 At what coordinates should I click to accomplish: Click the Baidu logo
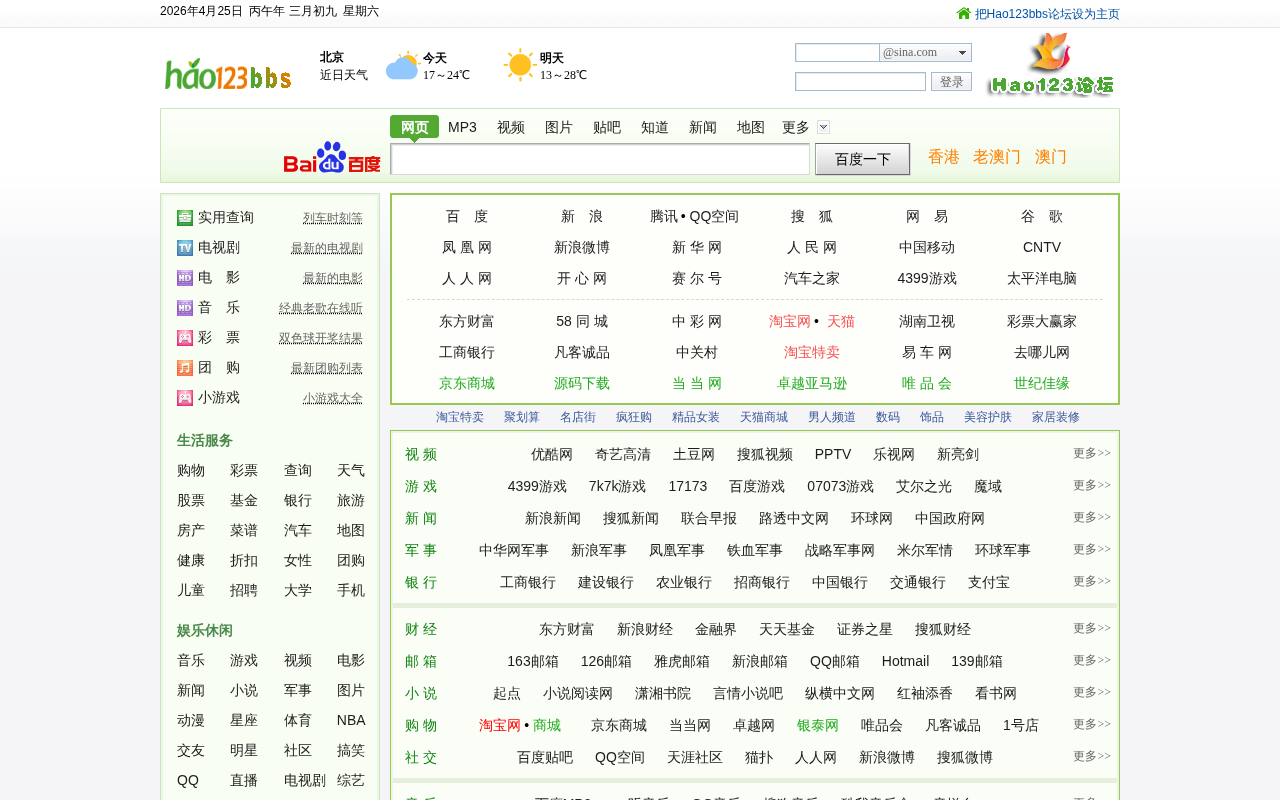(x=331, y=158)
